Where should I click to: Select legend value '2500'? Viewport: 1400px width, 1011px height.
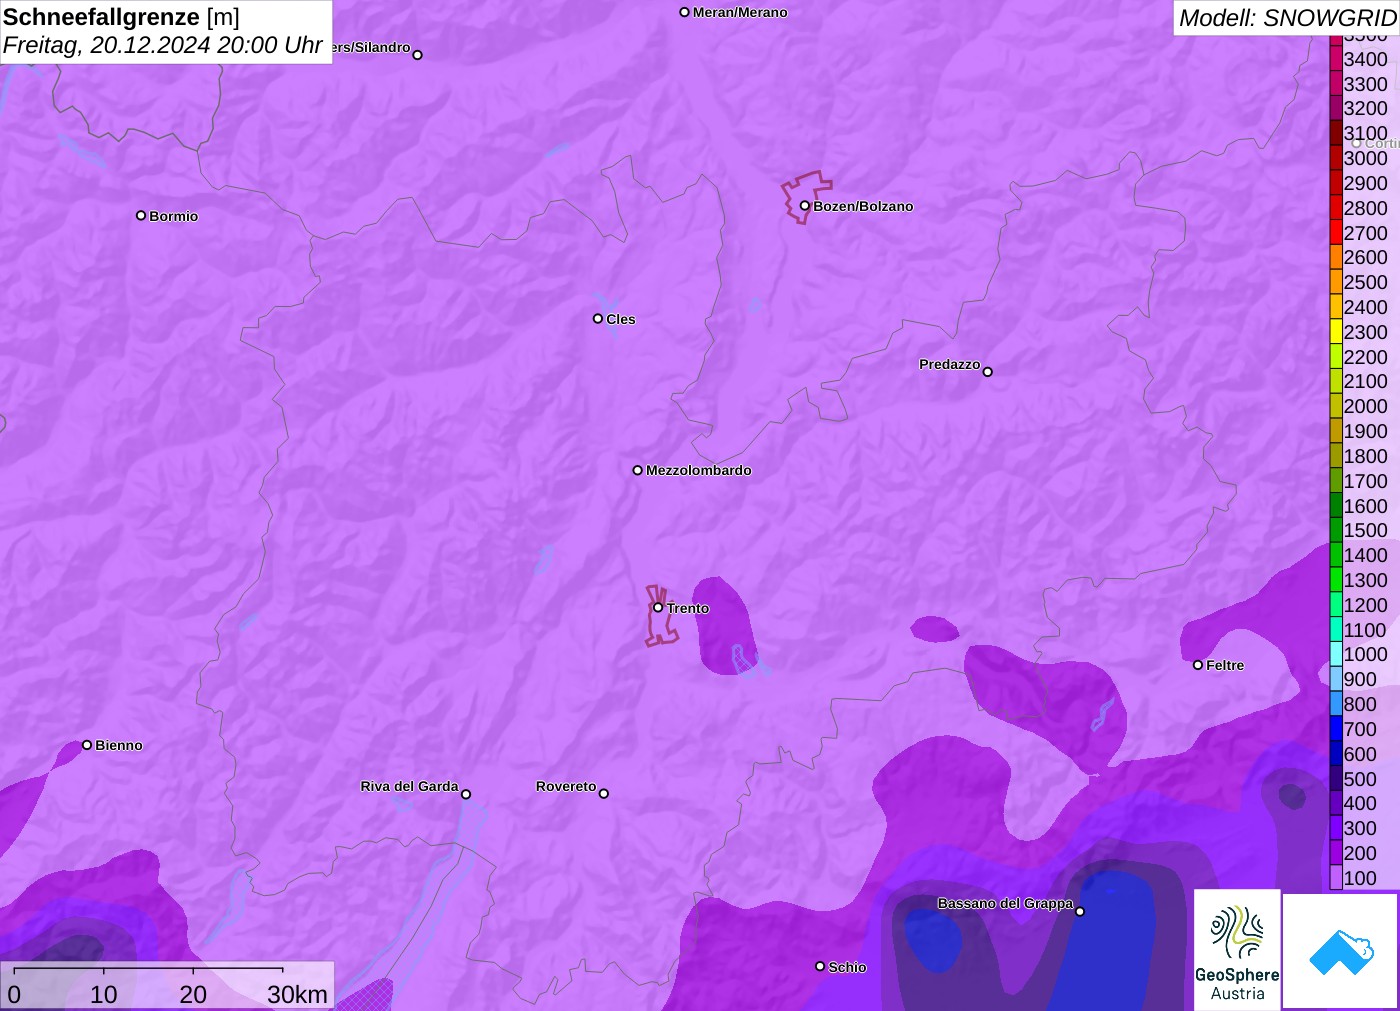click(1365, 282)
